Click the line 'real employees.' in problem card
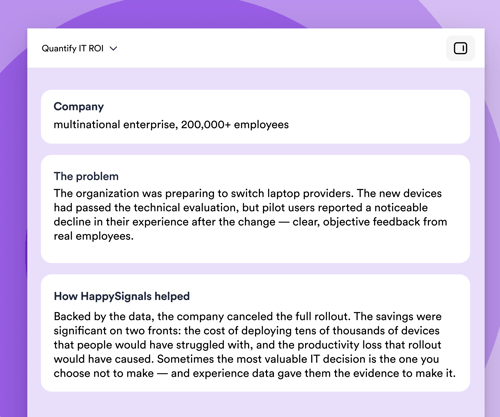 pyautogui.click(x=94, y=236)
